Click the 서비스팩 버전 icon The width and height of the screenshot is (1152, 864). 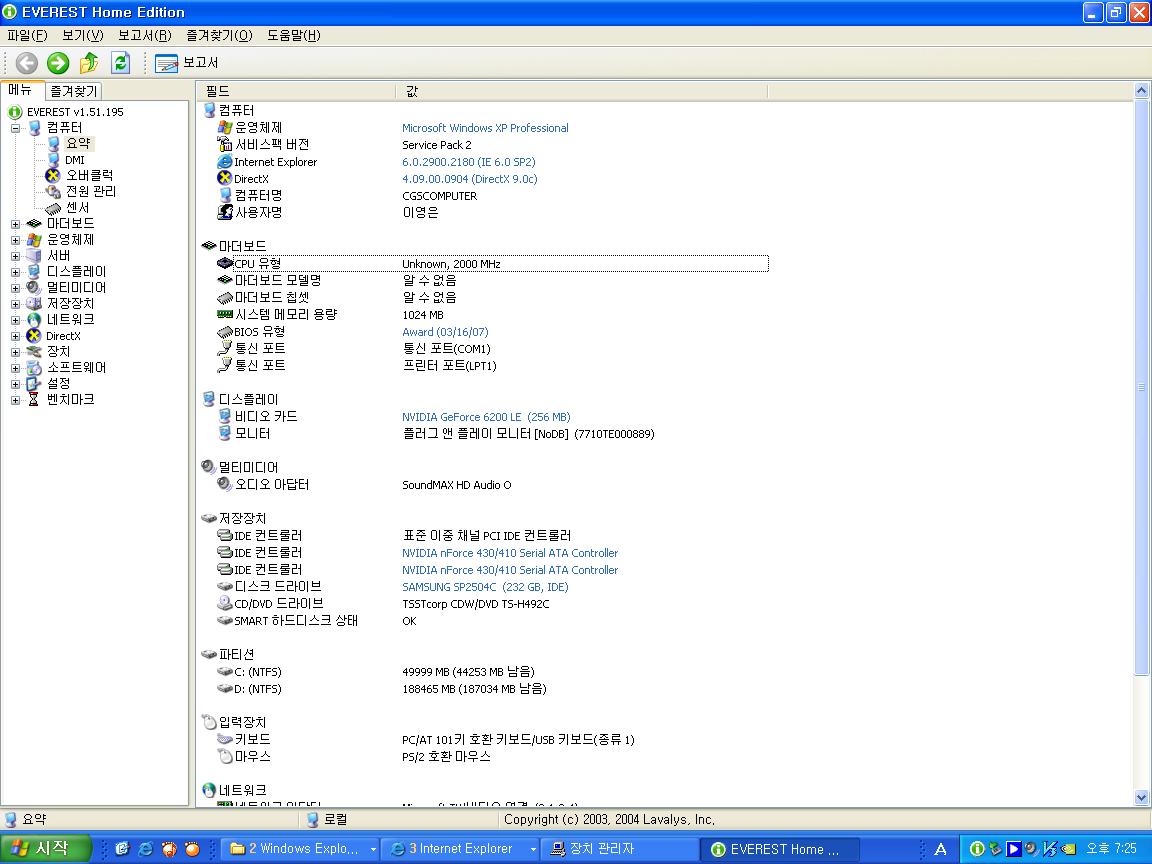(x=225, y=145)
